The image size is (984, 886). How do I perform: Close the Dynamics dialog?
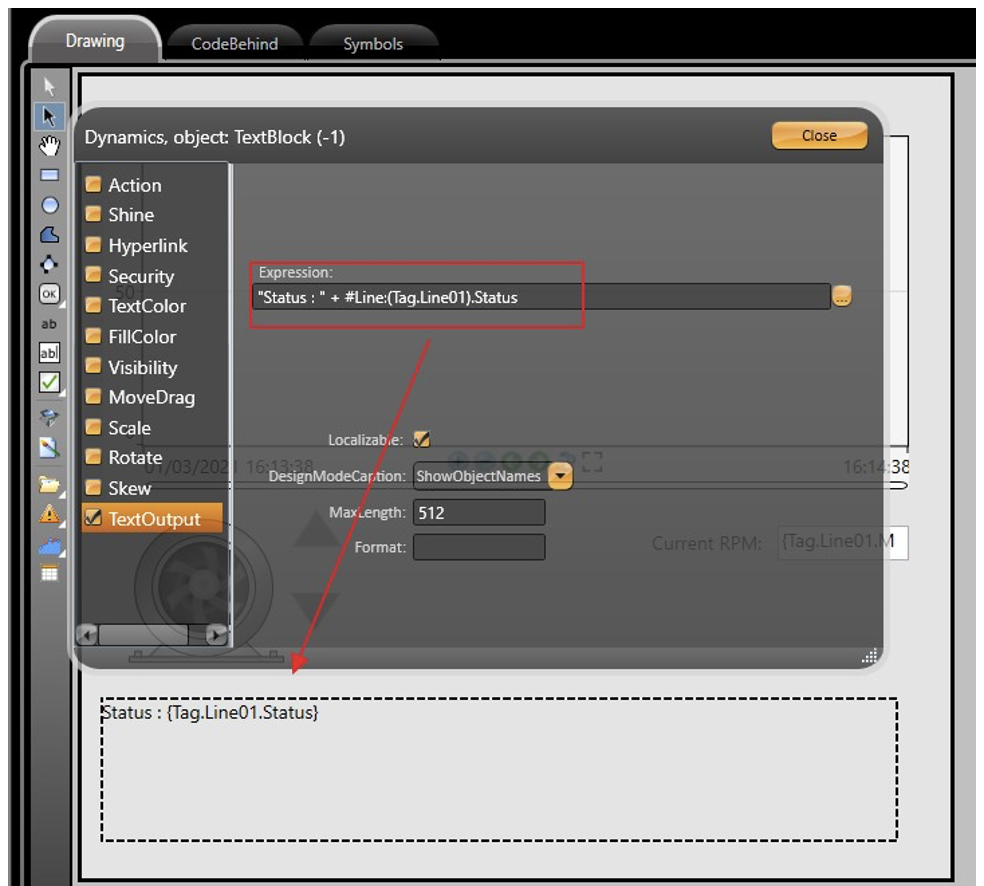[x=819, y=136]
